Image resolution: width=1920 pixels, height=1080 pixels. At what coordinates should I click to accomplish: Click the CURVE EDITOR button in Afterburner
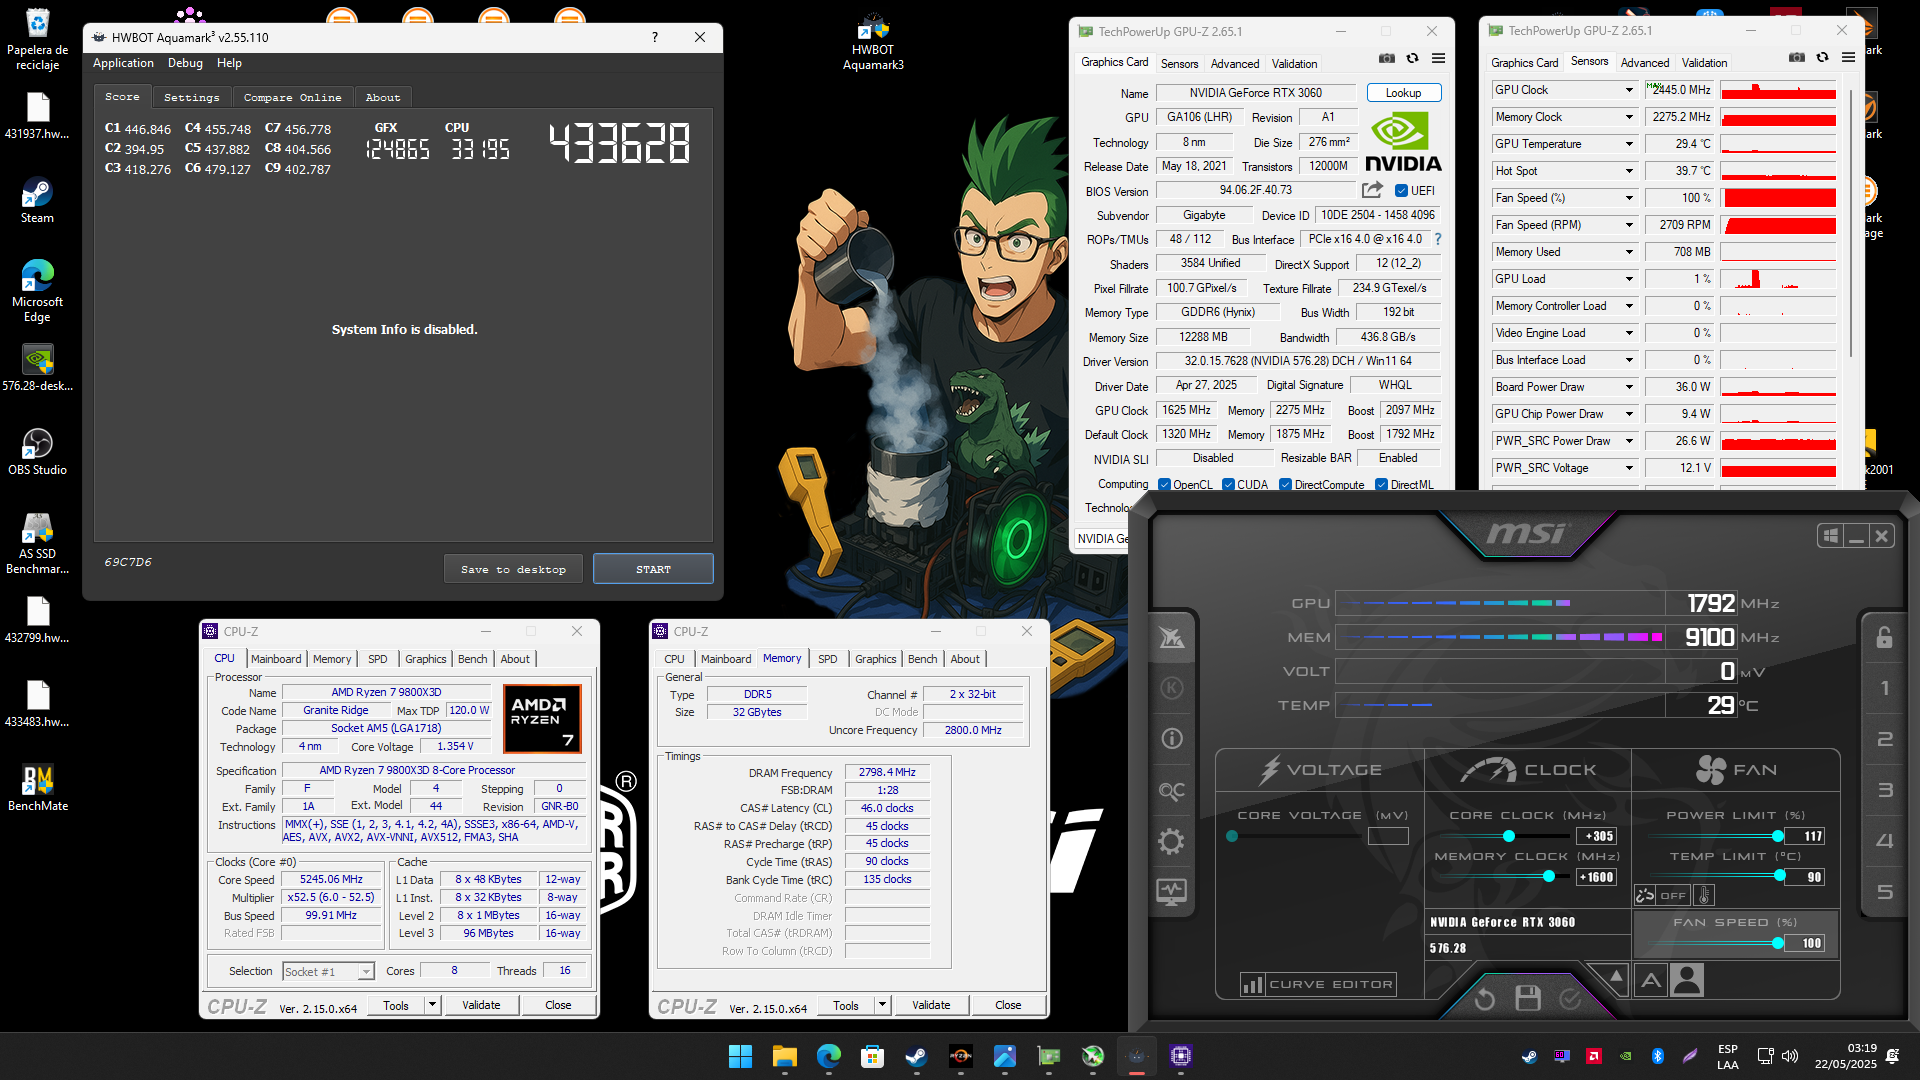coord(1319,984)
